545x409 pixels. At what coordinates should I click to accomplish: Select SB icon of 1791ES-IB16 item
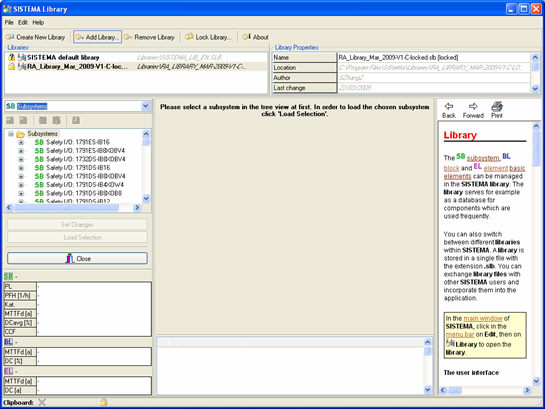tap(39, 142)
